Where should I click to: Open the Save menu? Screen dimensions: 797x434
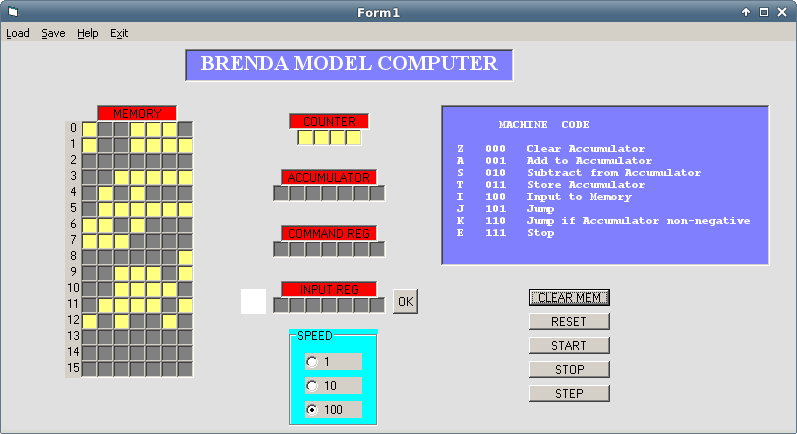pyautogui.click(x=53, y=33)
